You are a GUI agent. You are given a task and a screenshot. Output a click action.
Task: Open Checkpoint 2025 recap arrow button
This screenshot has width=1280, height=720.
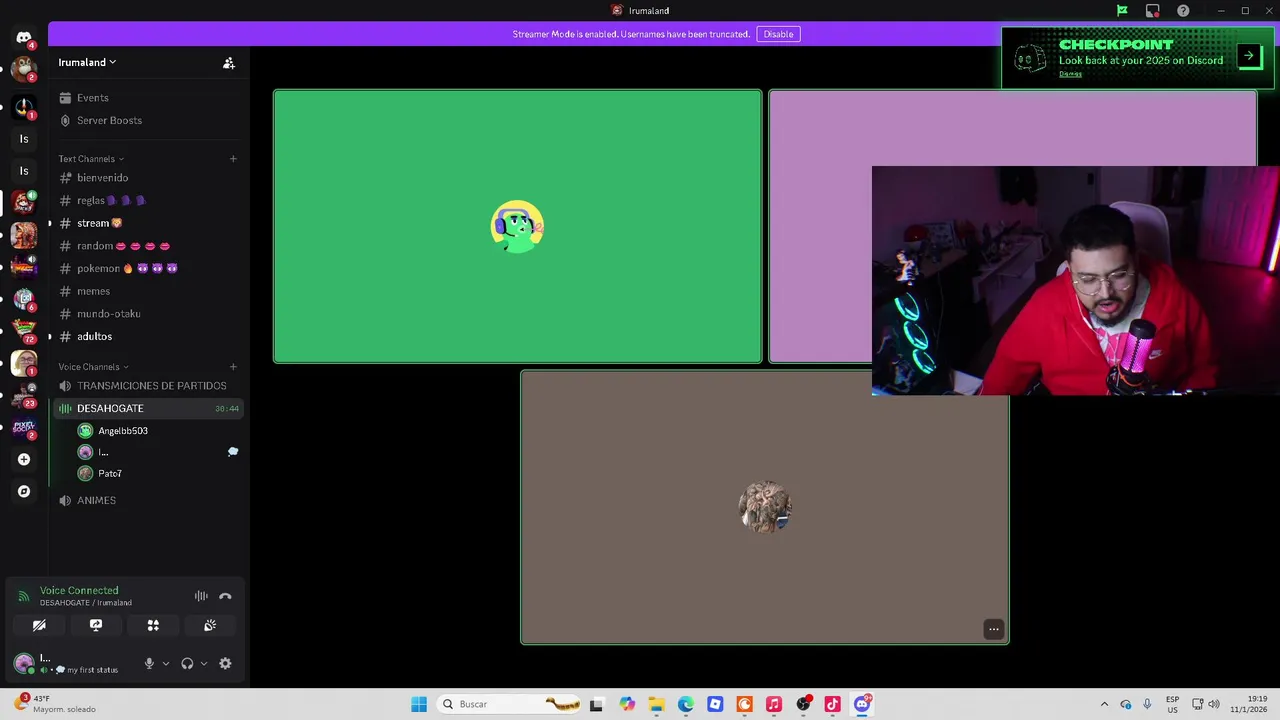coord(1249,56)
